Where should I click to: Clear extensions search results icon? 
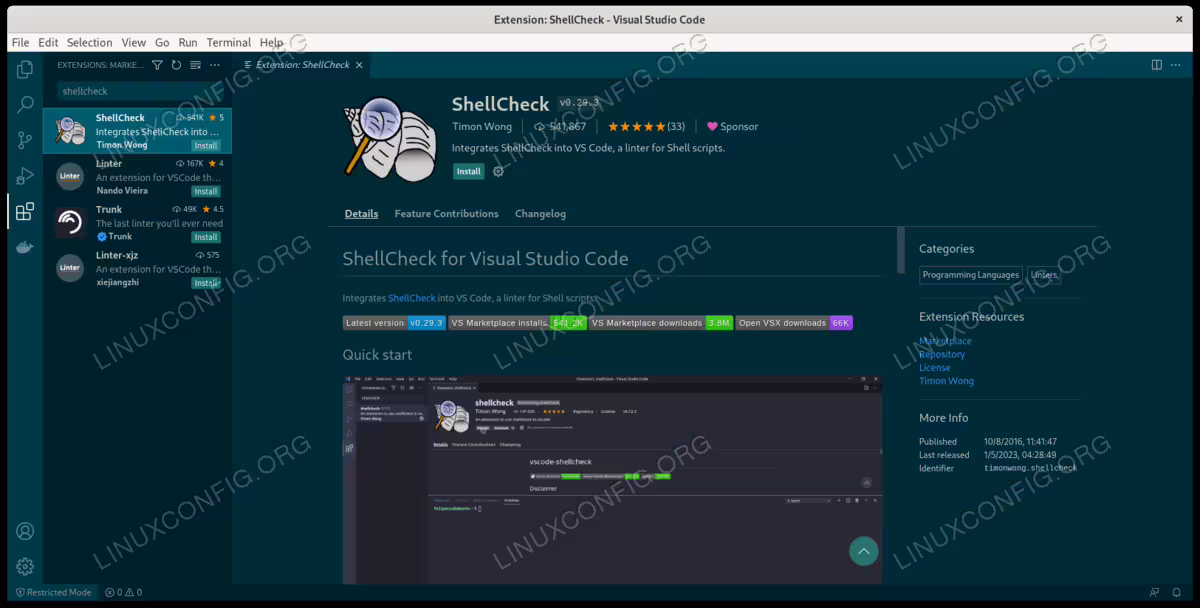[195, 65]
